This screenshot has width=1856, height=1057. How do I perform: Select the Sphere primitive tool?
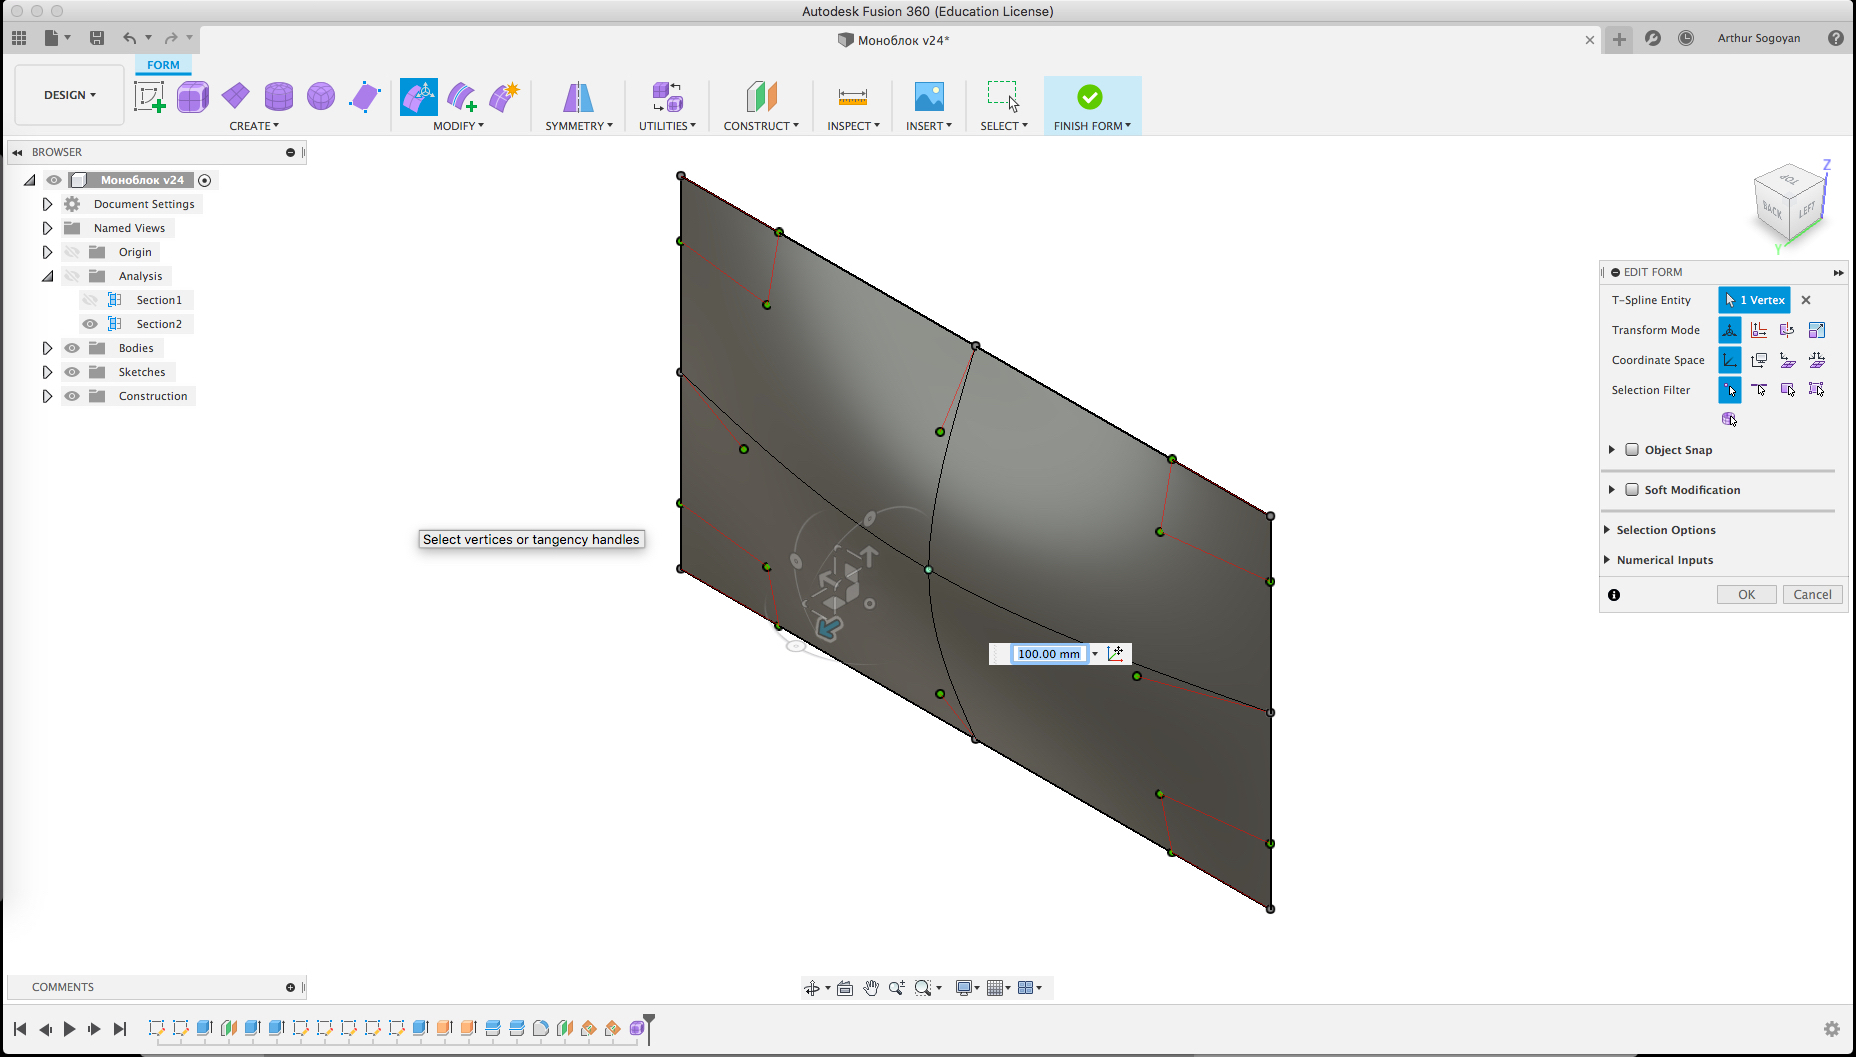tap(320, 96)
